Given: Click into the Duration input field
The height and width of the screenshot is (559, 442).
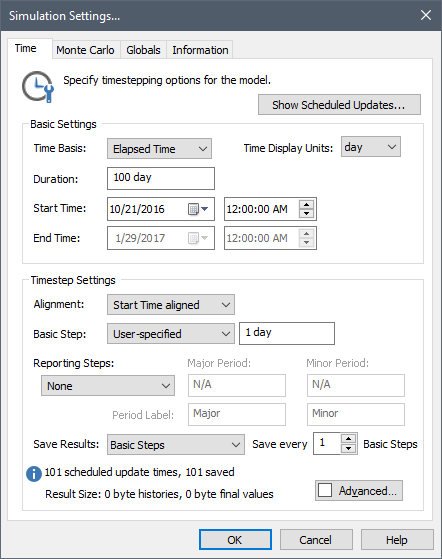Looking at the screenshot, I should click(x=161, y=178).
